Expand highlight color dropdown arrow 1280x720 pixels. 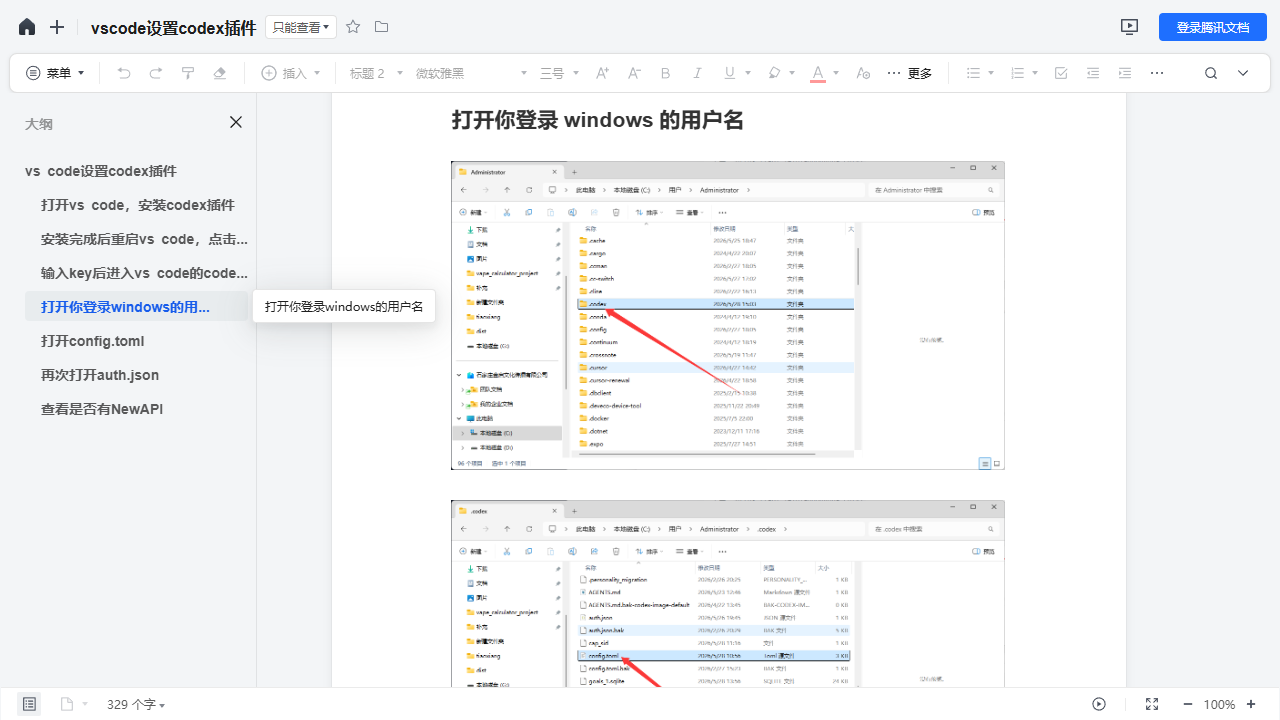click(x=792, y=73)
